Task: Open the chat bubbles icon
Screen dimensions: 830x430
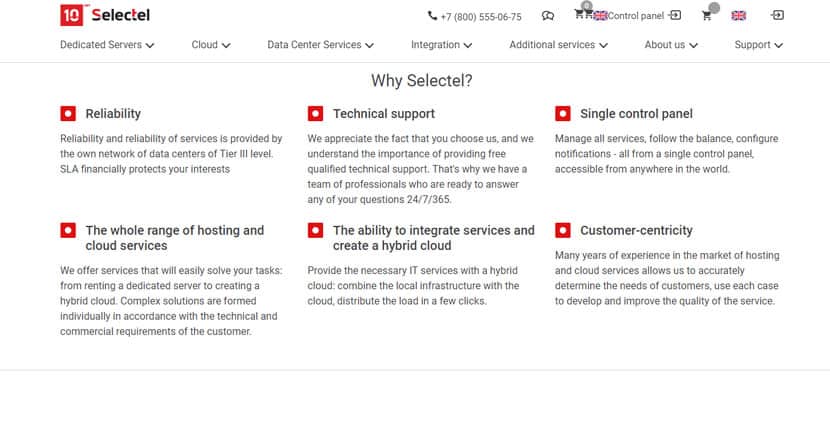Action: 548,16
